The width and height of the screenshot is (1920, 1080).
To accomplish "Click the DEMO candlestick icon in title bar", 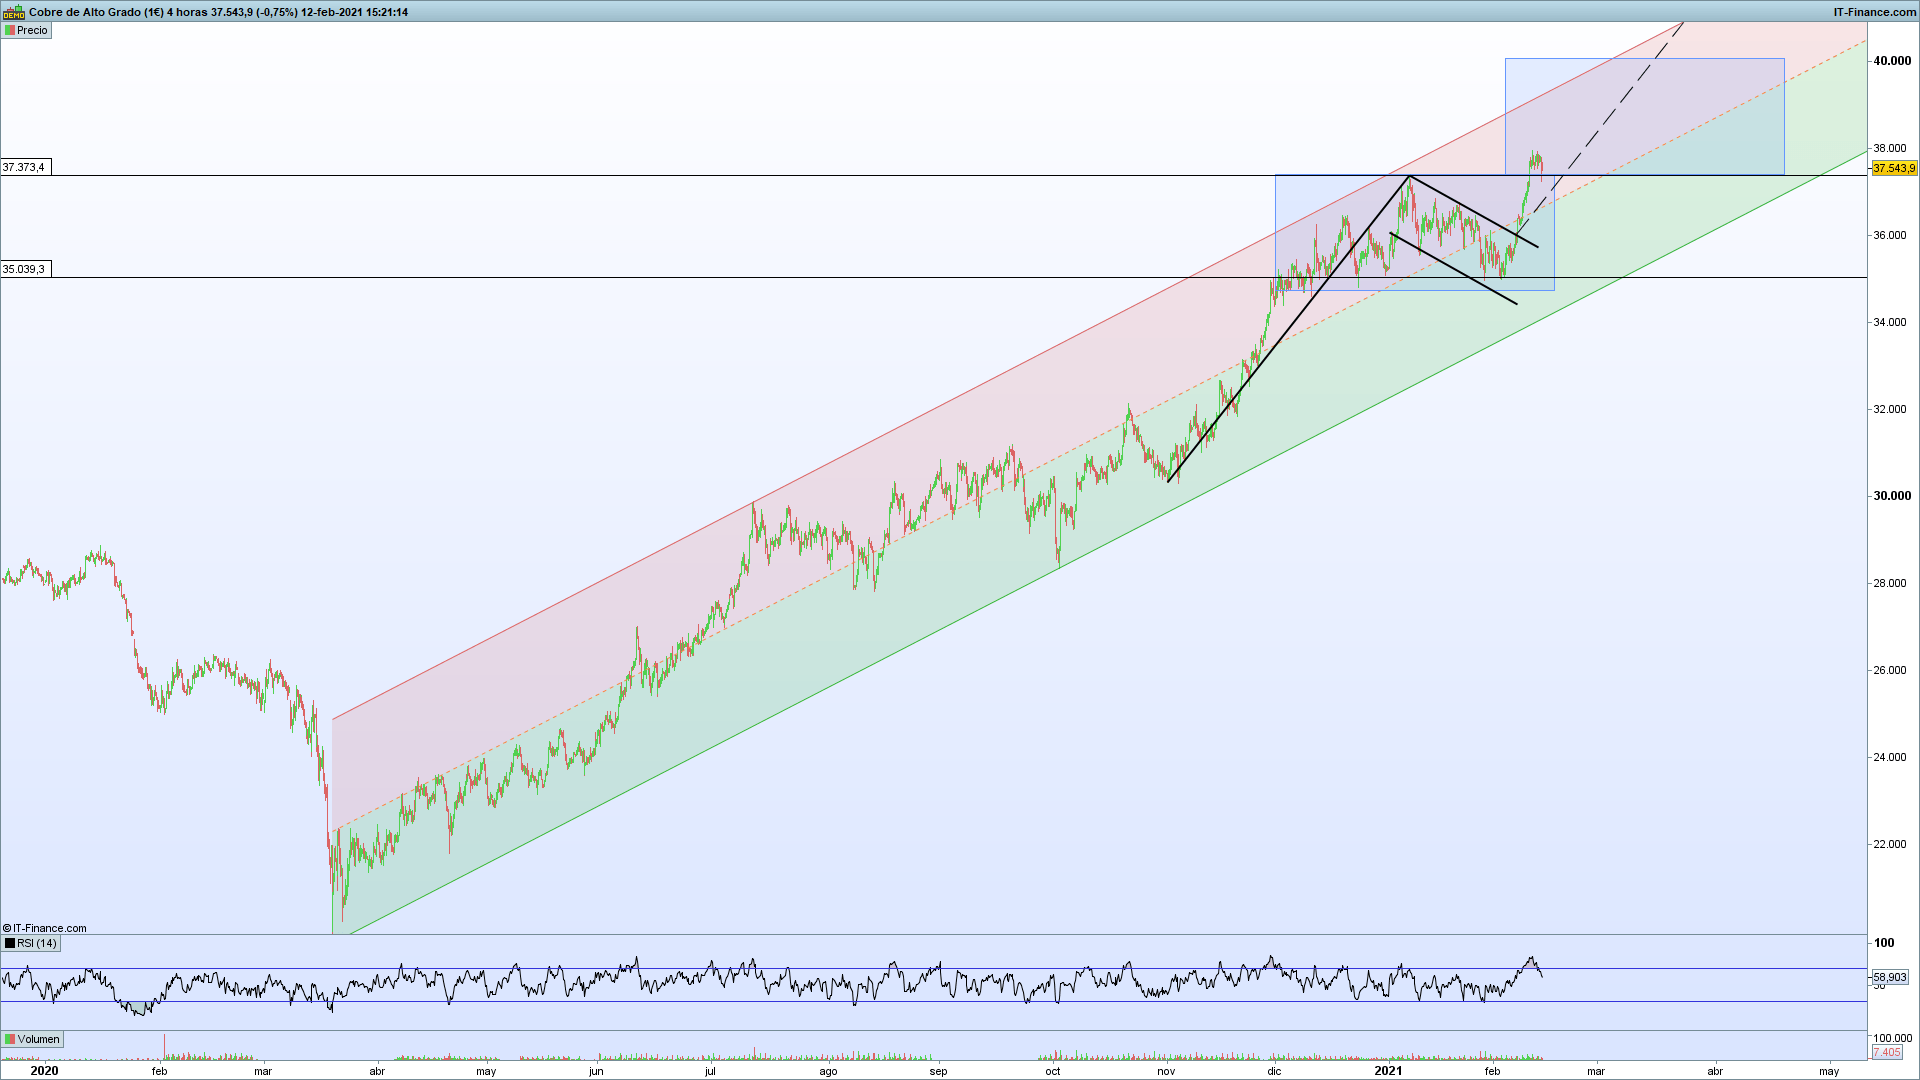I will click(x=14, y=12).
